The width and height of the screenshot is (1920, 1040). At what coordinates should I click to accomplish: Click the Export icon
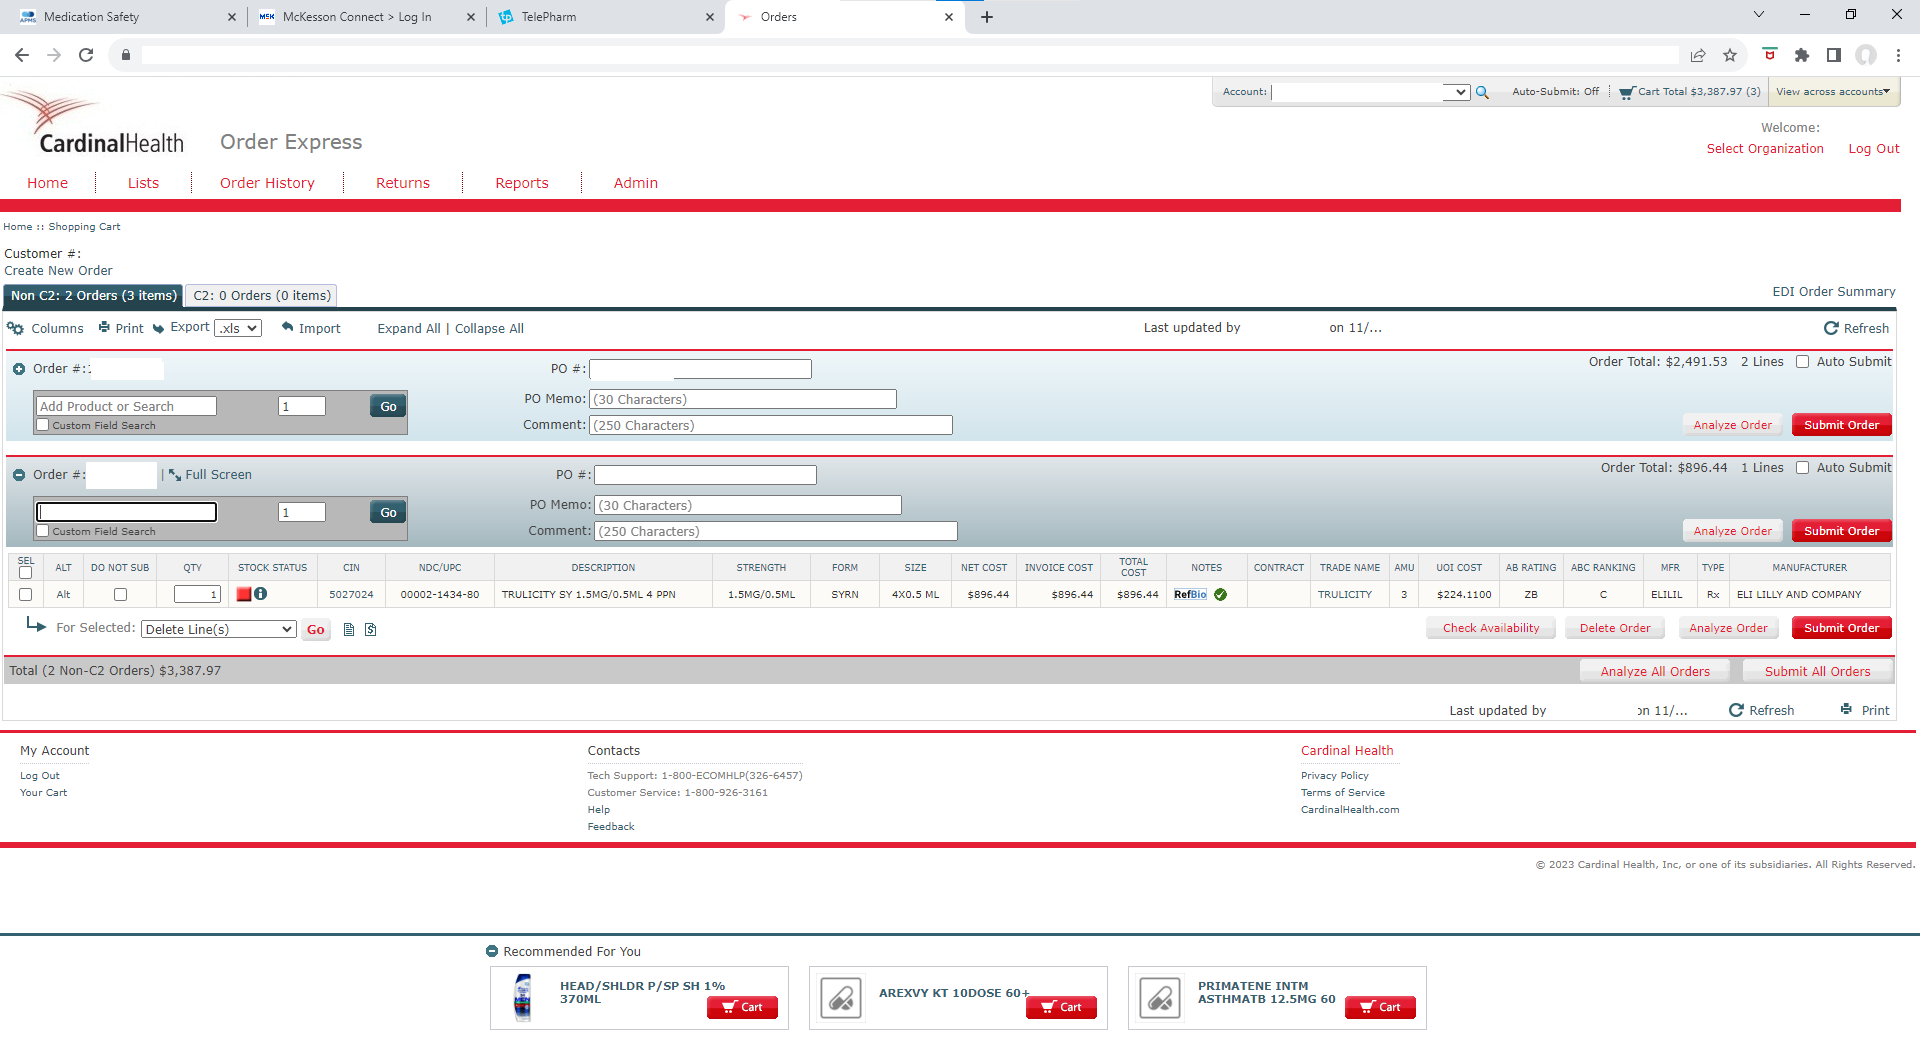click(158, 328)
